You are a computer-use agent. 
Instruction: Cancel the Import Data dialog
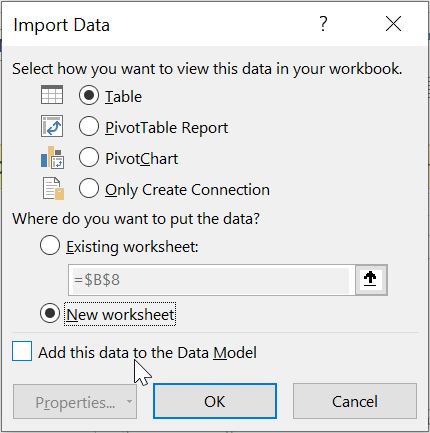click(355, 401)
